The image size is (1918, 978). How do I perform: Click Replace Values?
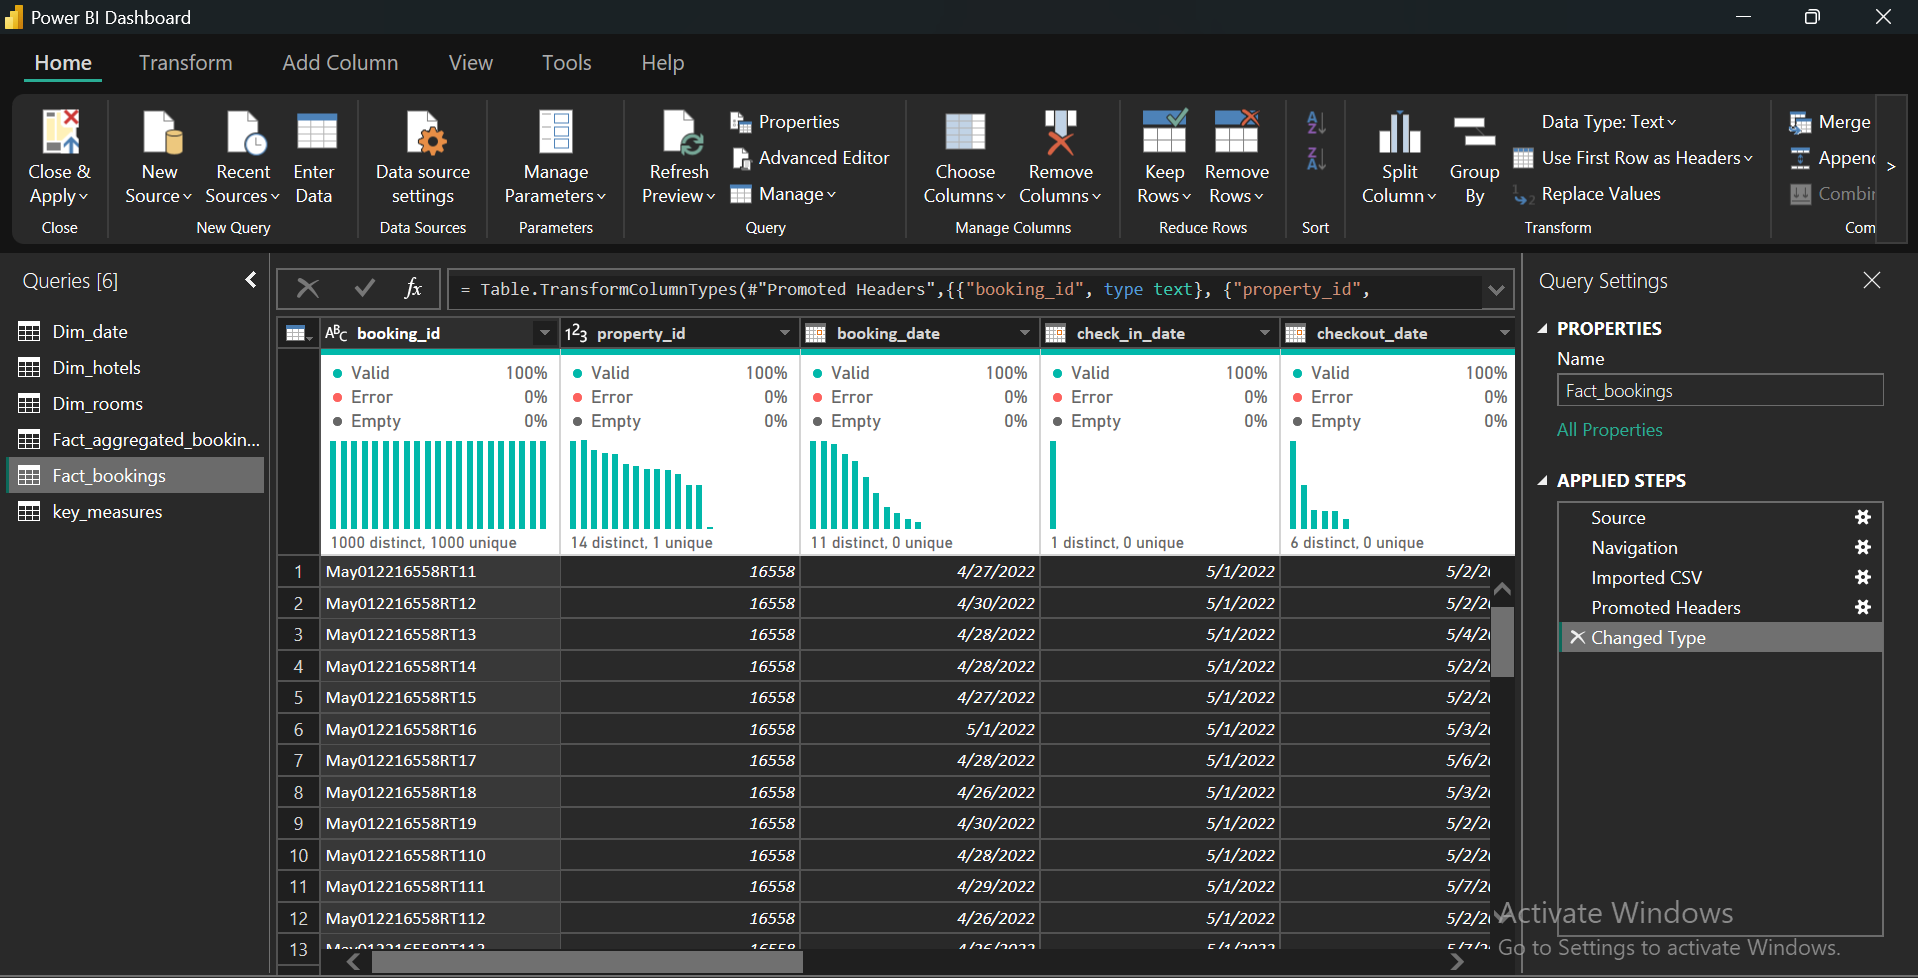coord(1587,194)
